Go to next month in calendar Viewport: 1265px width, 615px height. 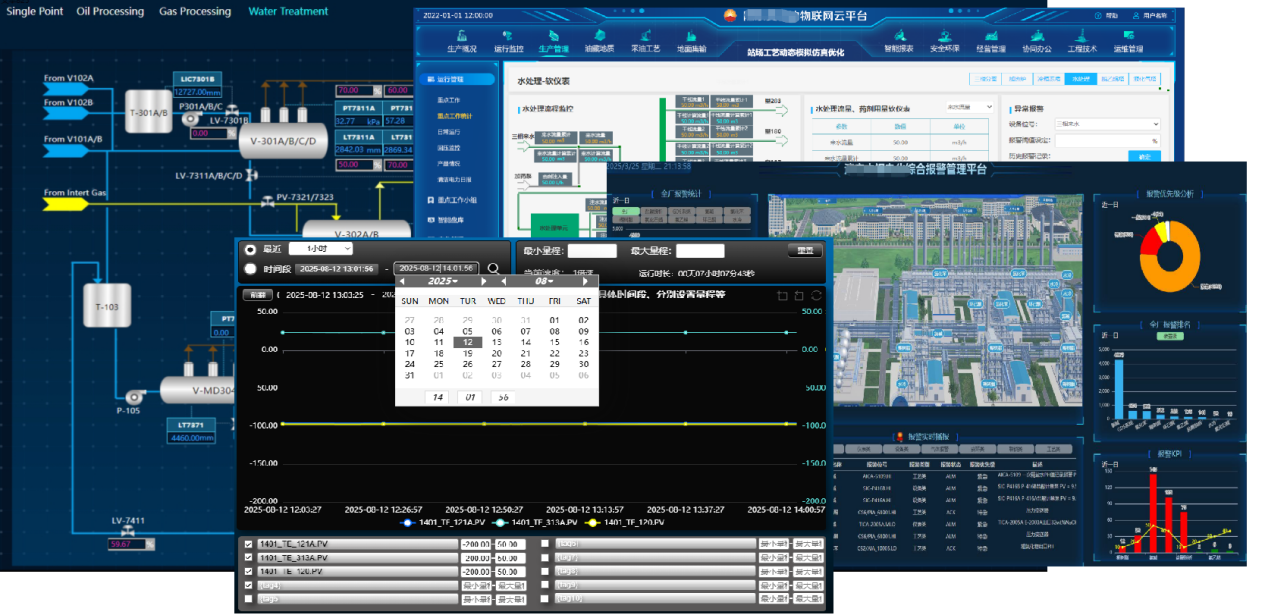(586, 281)
